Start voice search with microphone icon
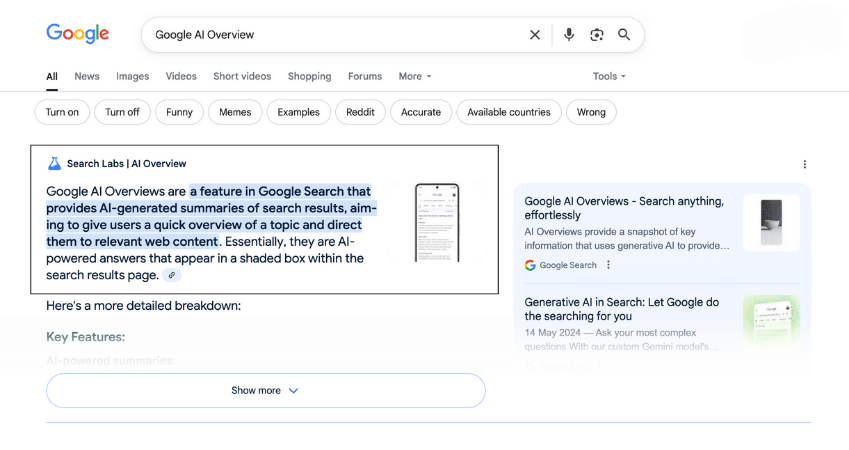The width and height of the screenshot is (849, 450). (569, 35)
